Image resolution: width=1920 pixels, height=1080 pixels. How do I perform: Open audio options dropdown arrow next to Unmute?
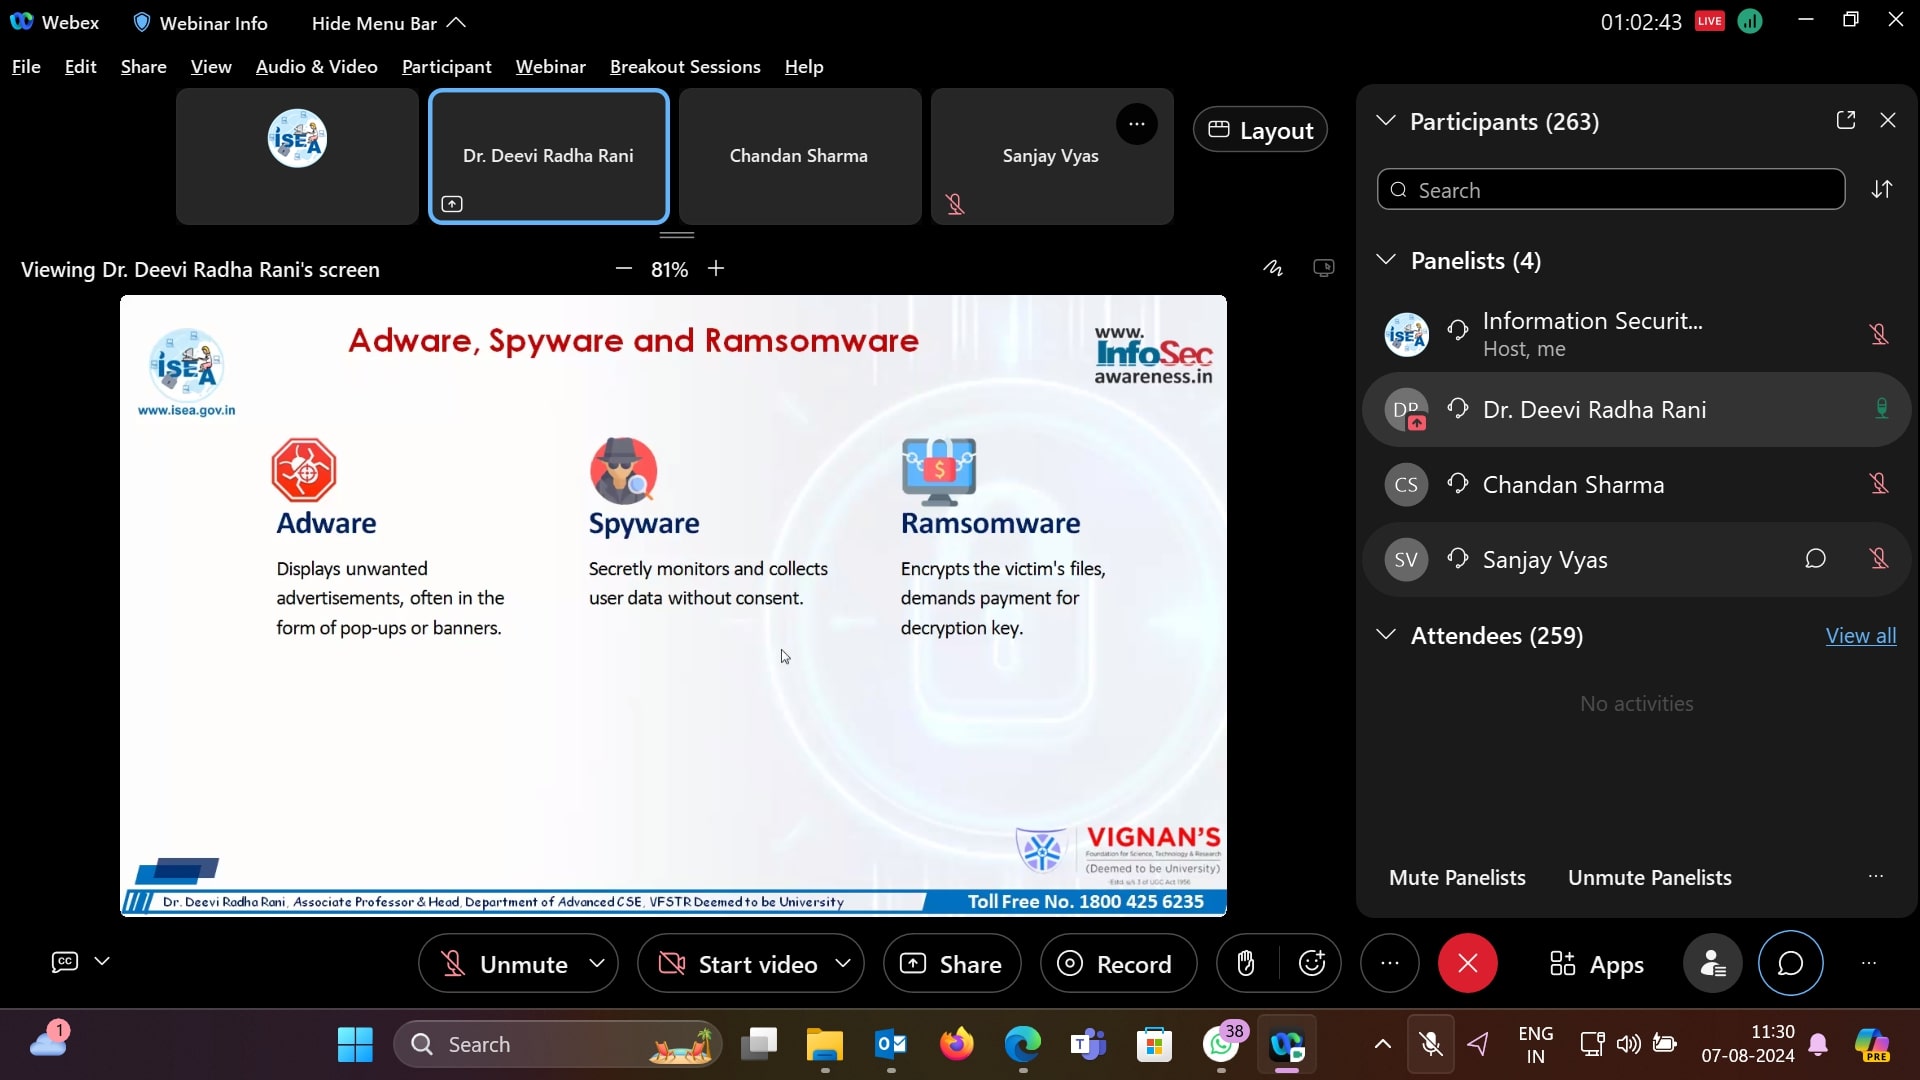pyautogui.click(x=597, y=963)
